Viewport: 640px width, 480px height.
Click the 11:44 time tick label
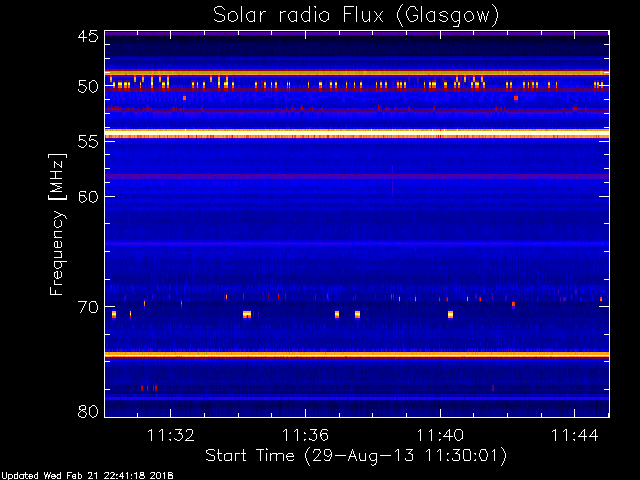pyautogui.click(x=575, y=435)
